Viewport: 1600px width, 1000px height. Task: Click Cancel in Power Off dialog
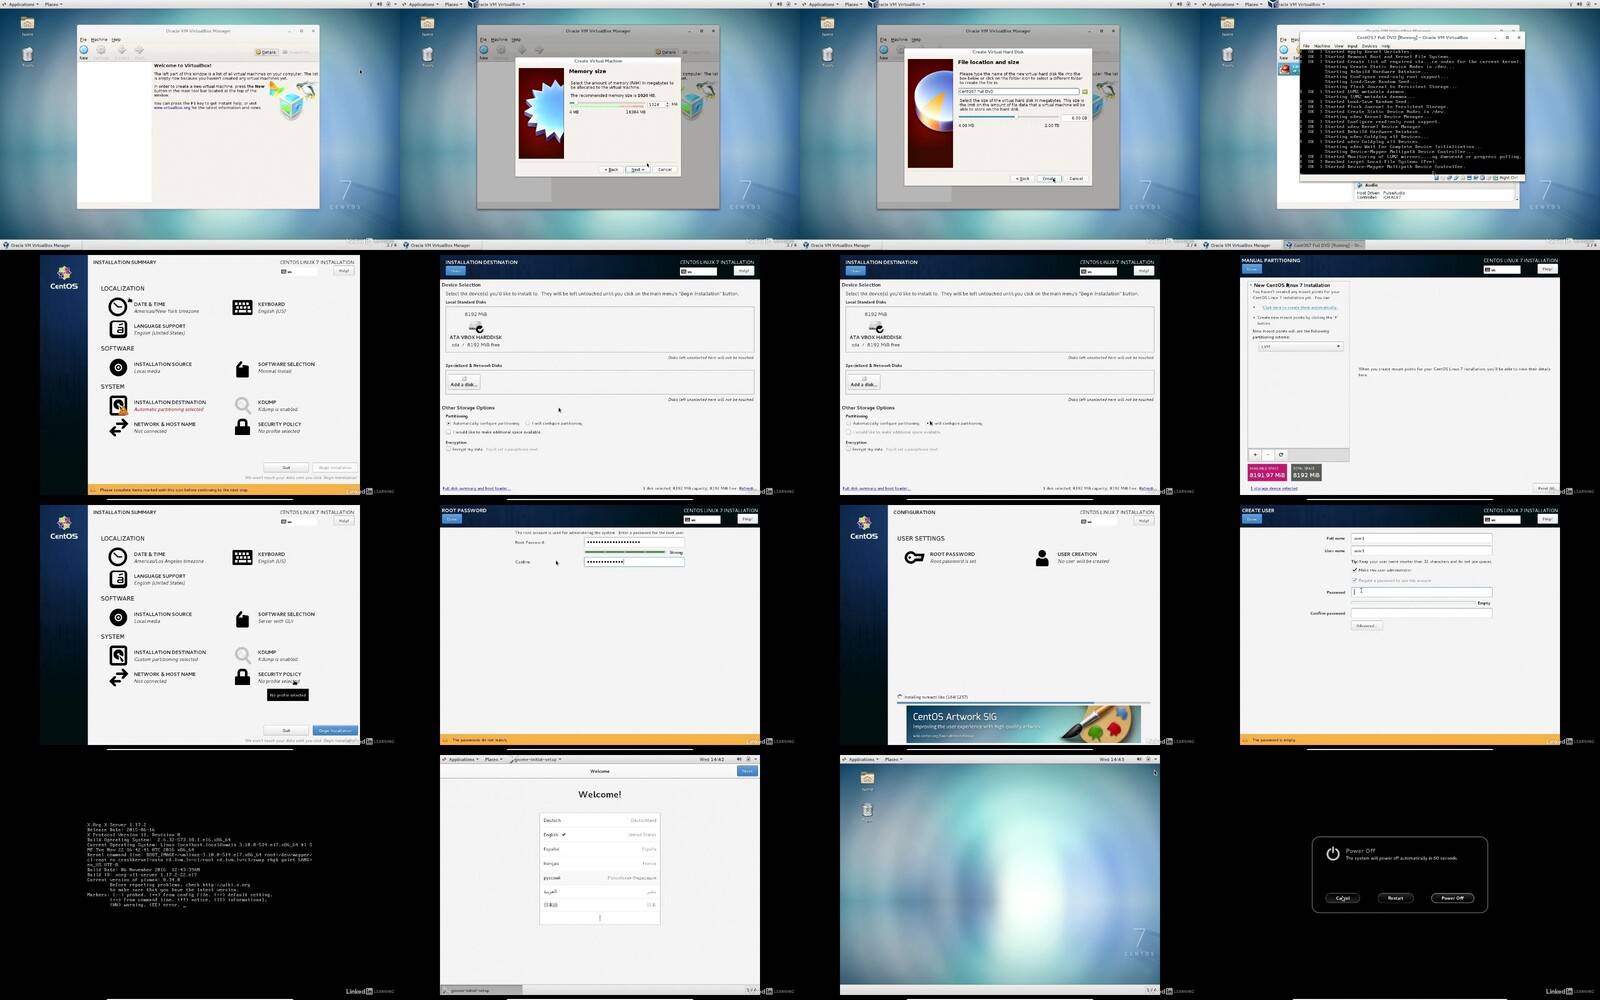click(1343, 898)
